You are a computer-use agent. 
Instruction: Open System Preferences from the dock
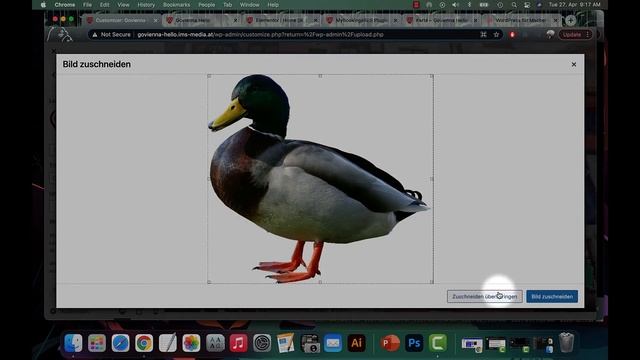262,343
